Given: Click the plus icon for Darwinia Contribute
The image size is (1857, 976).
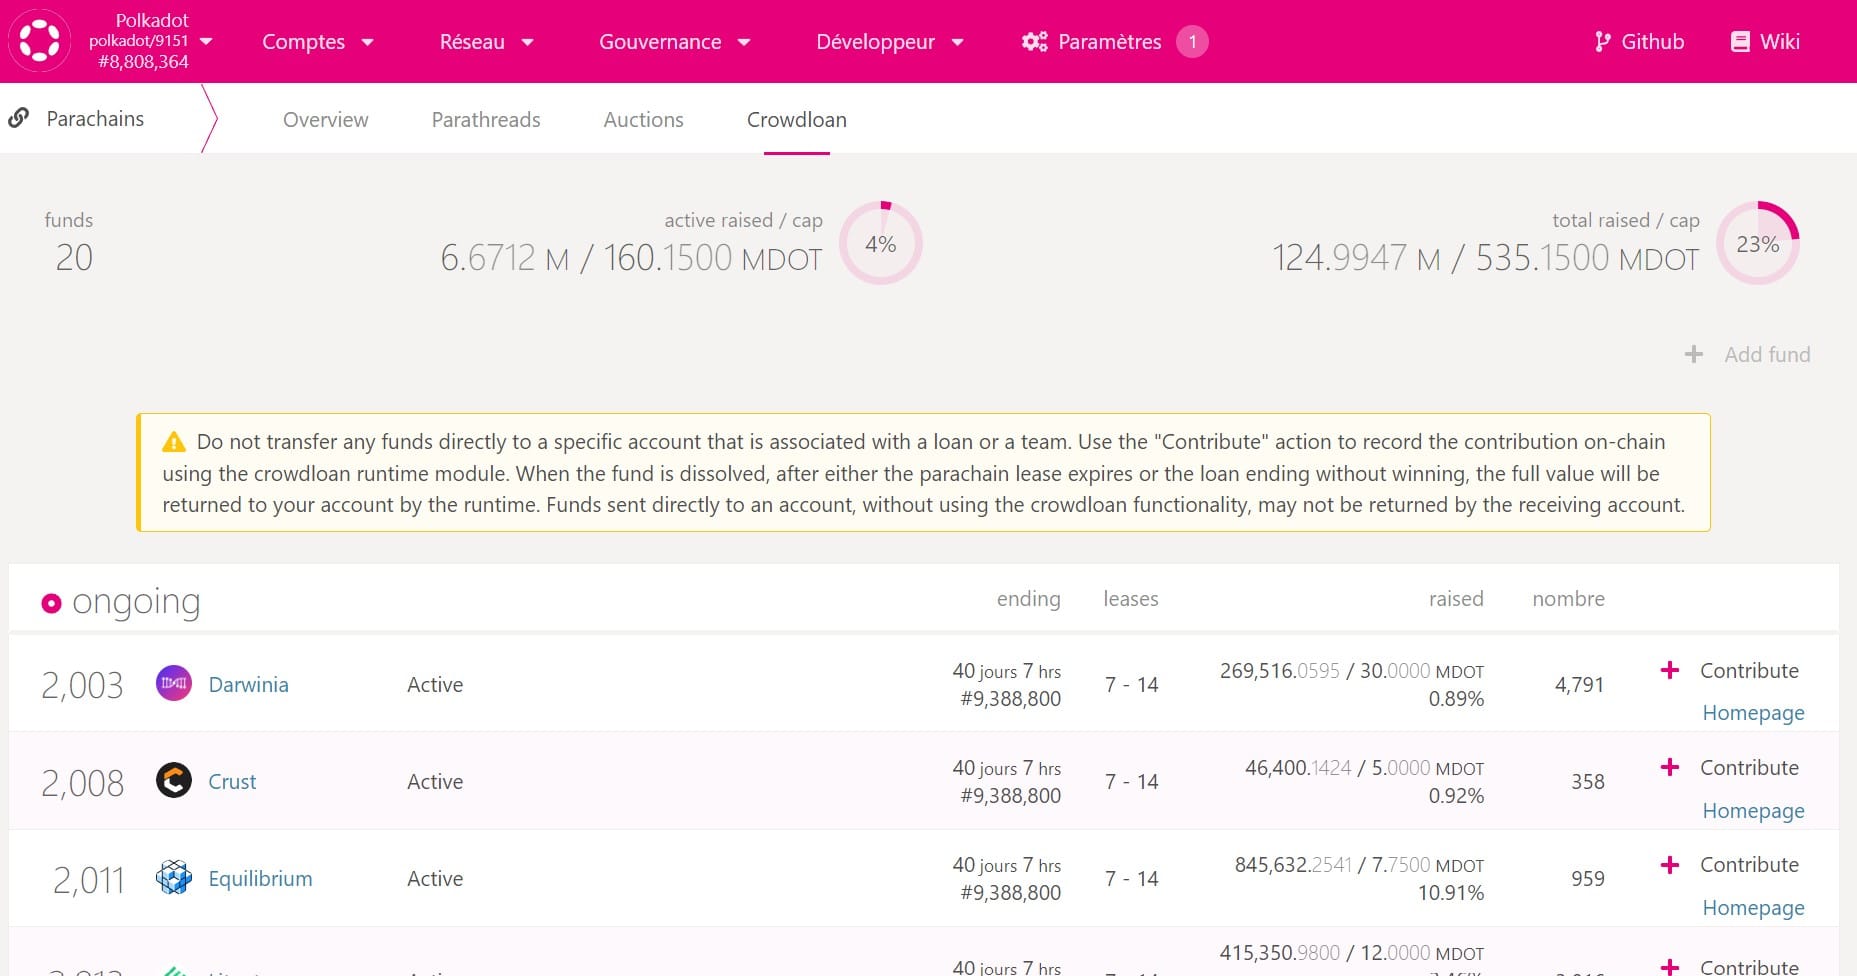Looking at the screenshot, I should (1669, 670).
